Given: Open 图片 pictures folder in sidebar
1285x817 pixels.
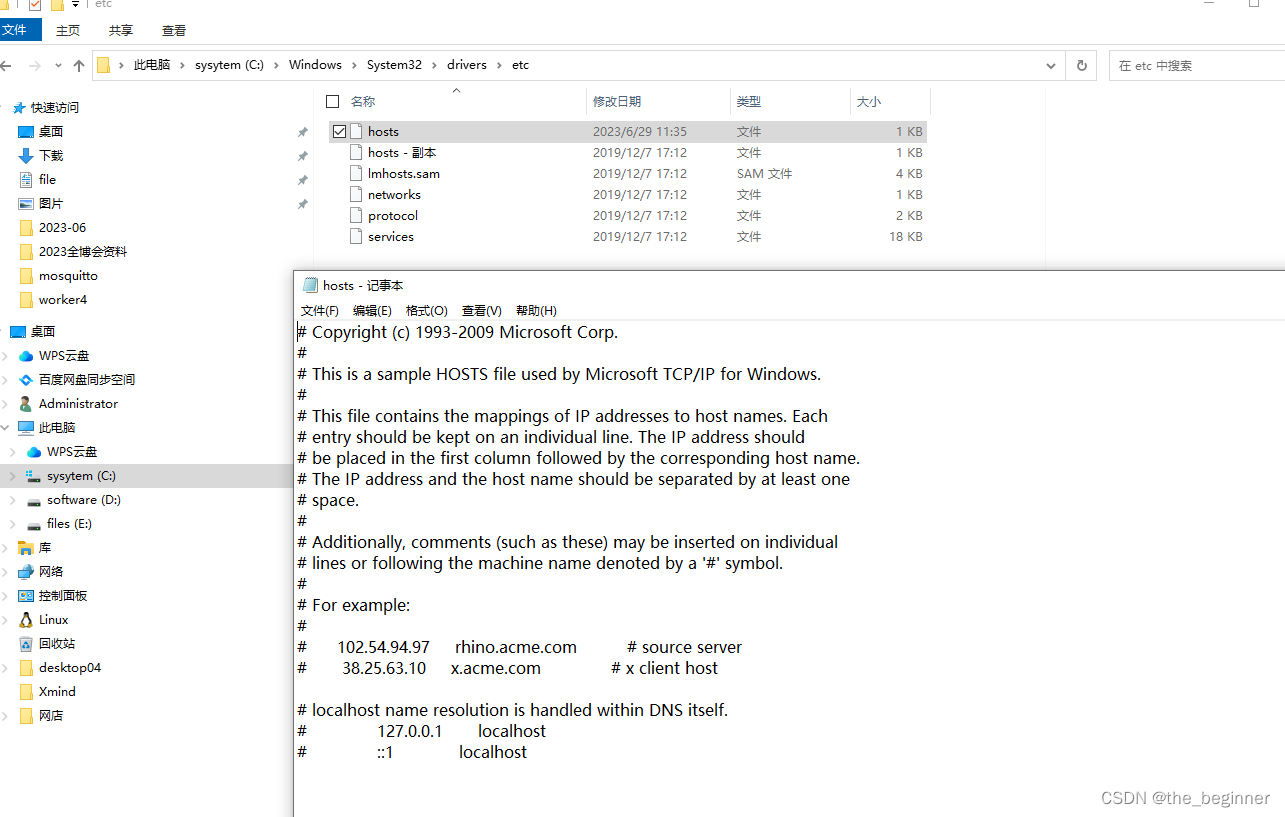Looking at the screenshot, I should pyautogui.click(x=51, y=203).
